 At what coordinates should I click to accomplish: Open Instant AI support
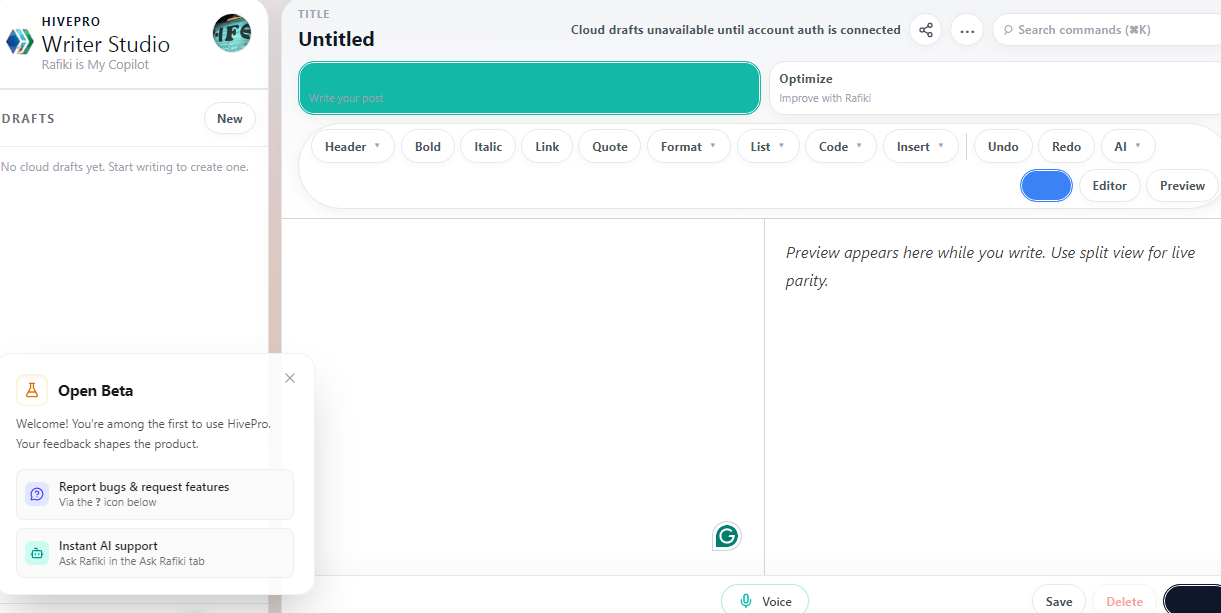(155, 553)
